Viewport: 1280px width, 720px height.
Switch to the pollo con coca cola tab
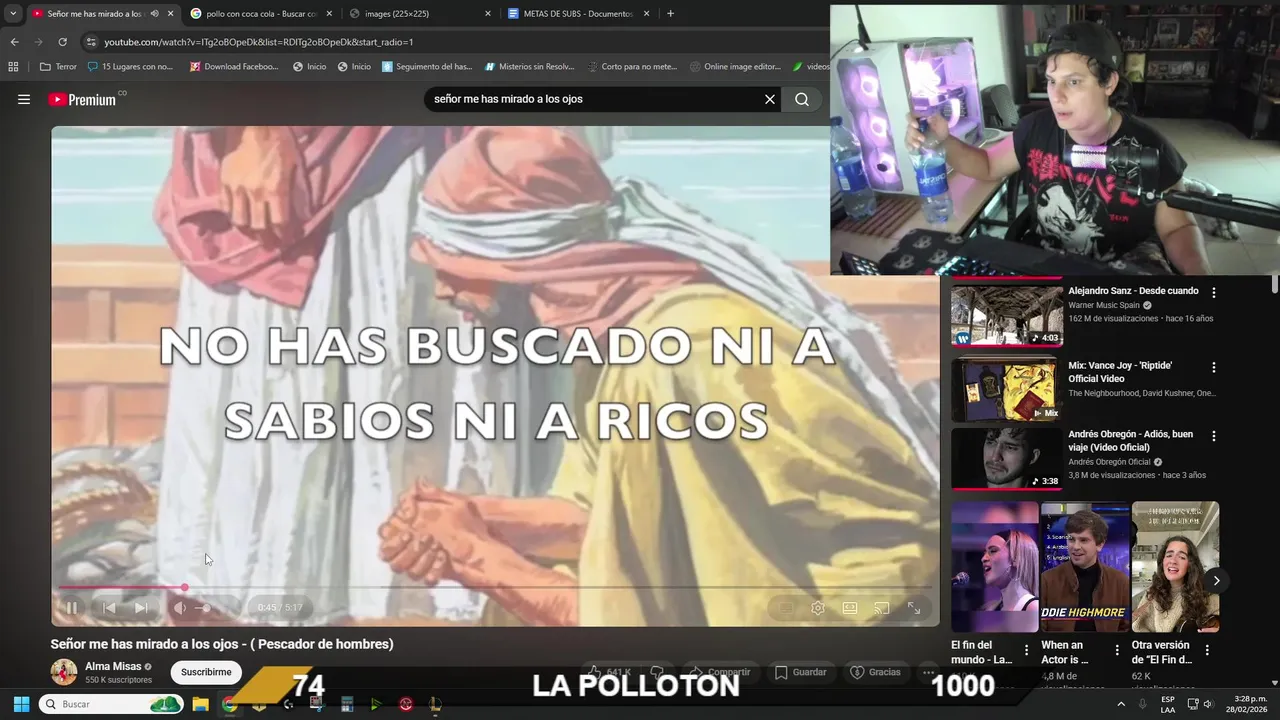(260, 14)
